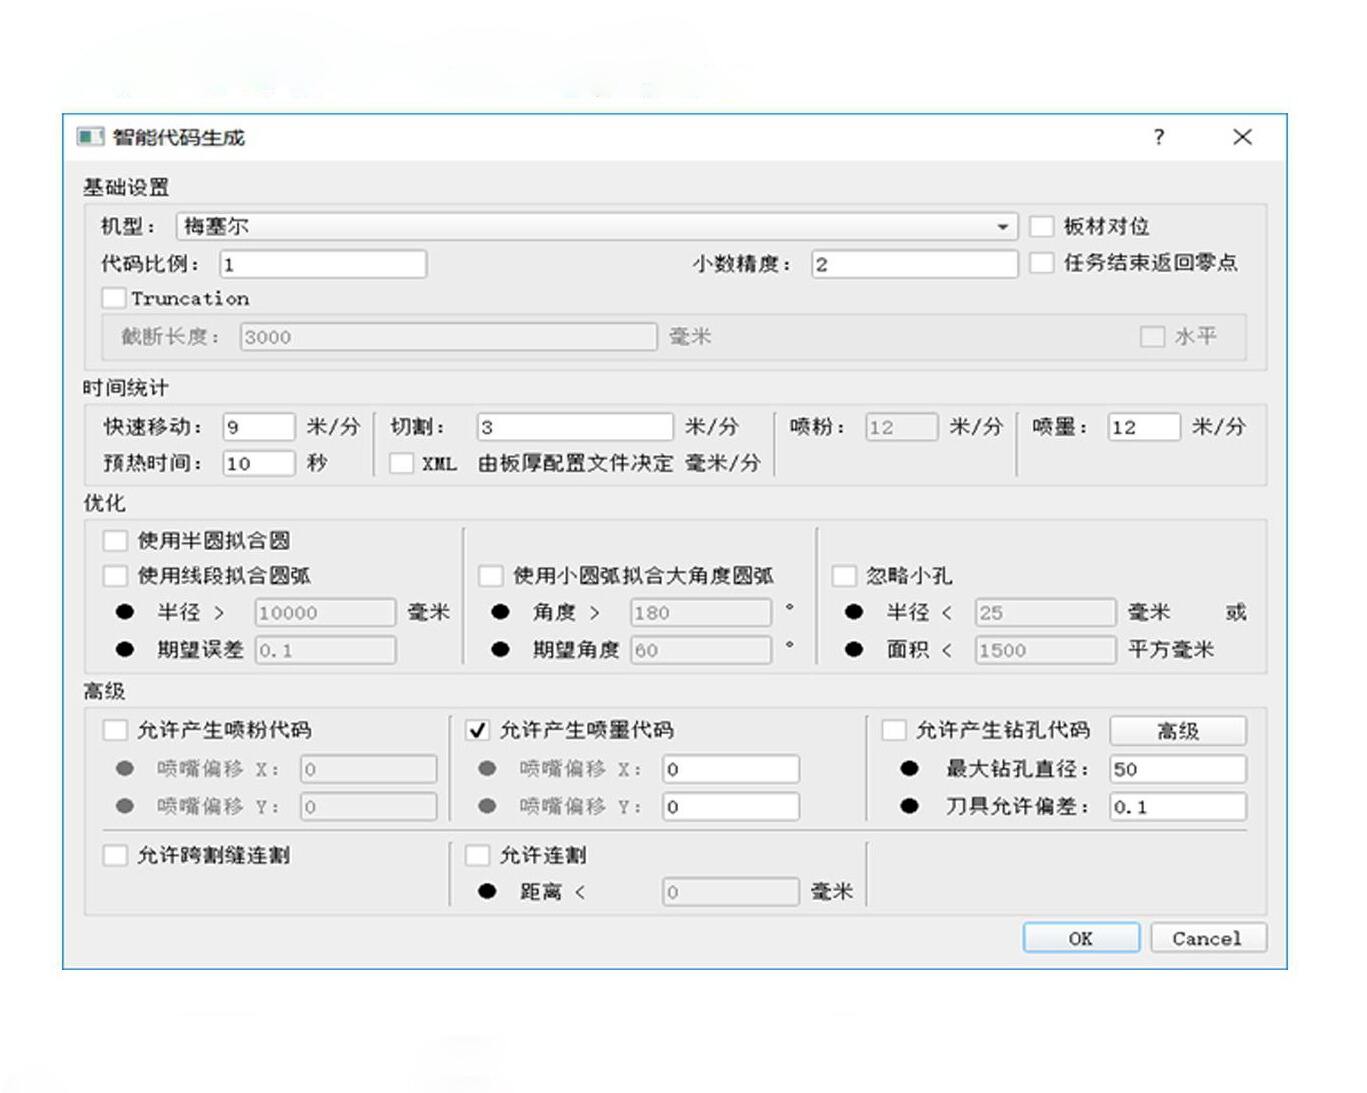Tick the 忽略小孔 checkbox

tap(844, 576)
